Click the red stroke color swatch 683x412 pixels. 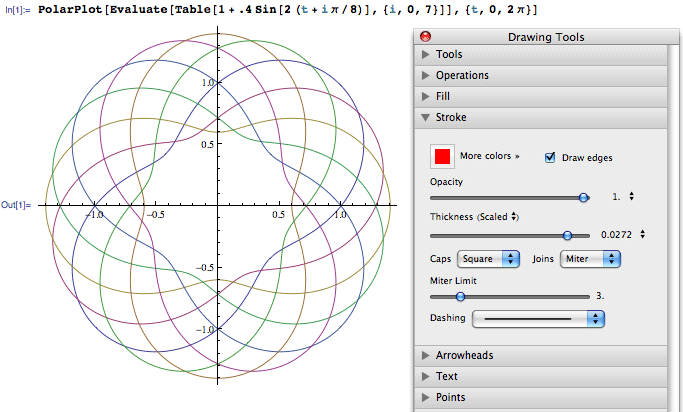pos(442,157)
